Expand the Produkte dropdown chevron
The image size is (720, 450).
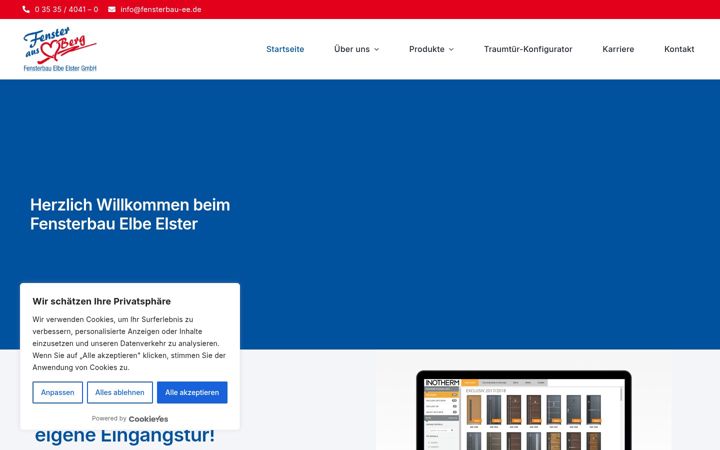coord(451,50)
